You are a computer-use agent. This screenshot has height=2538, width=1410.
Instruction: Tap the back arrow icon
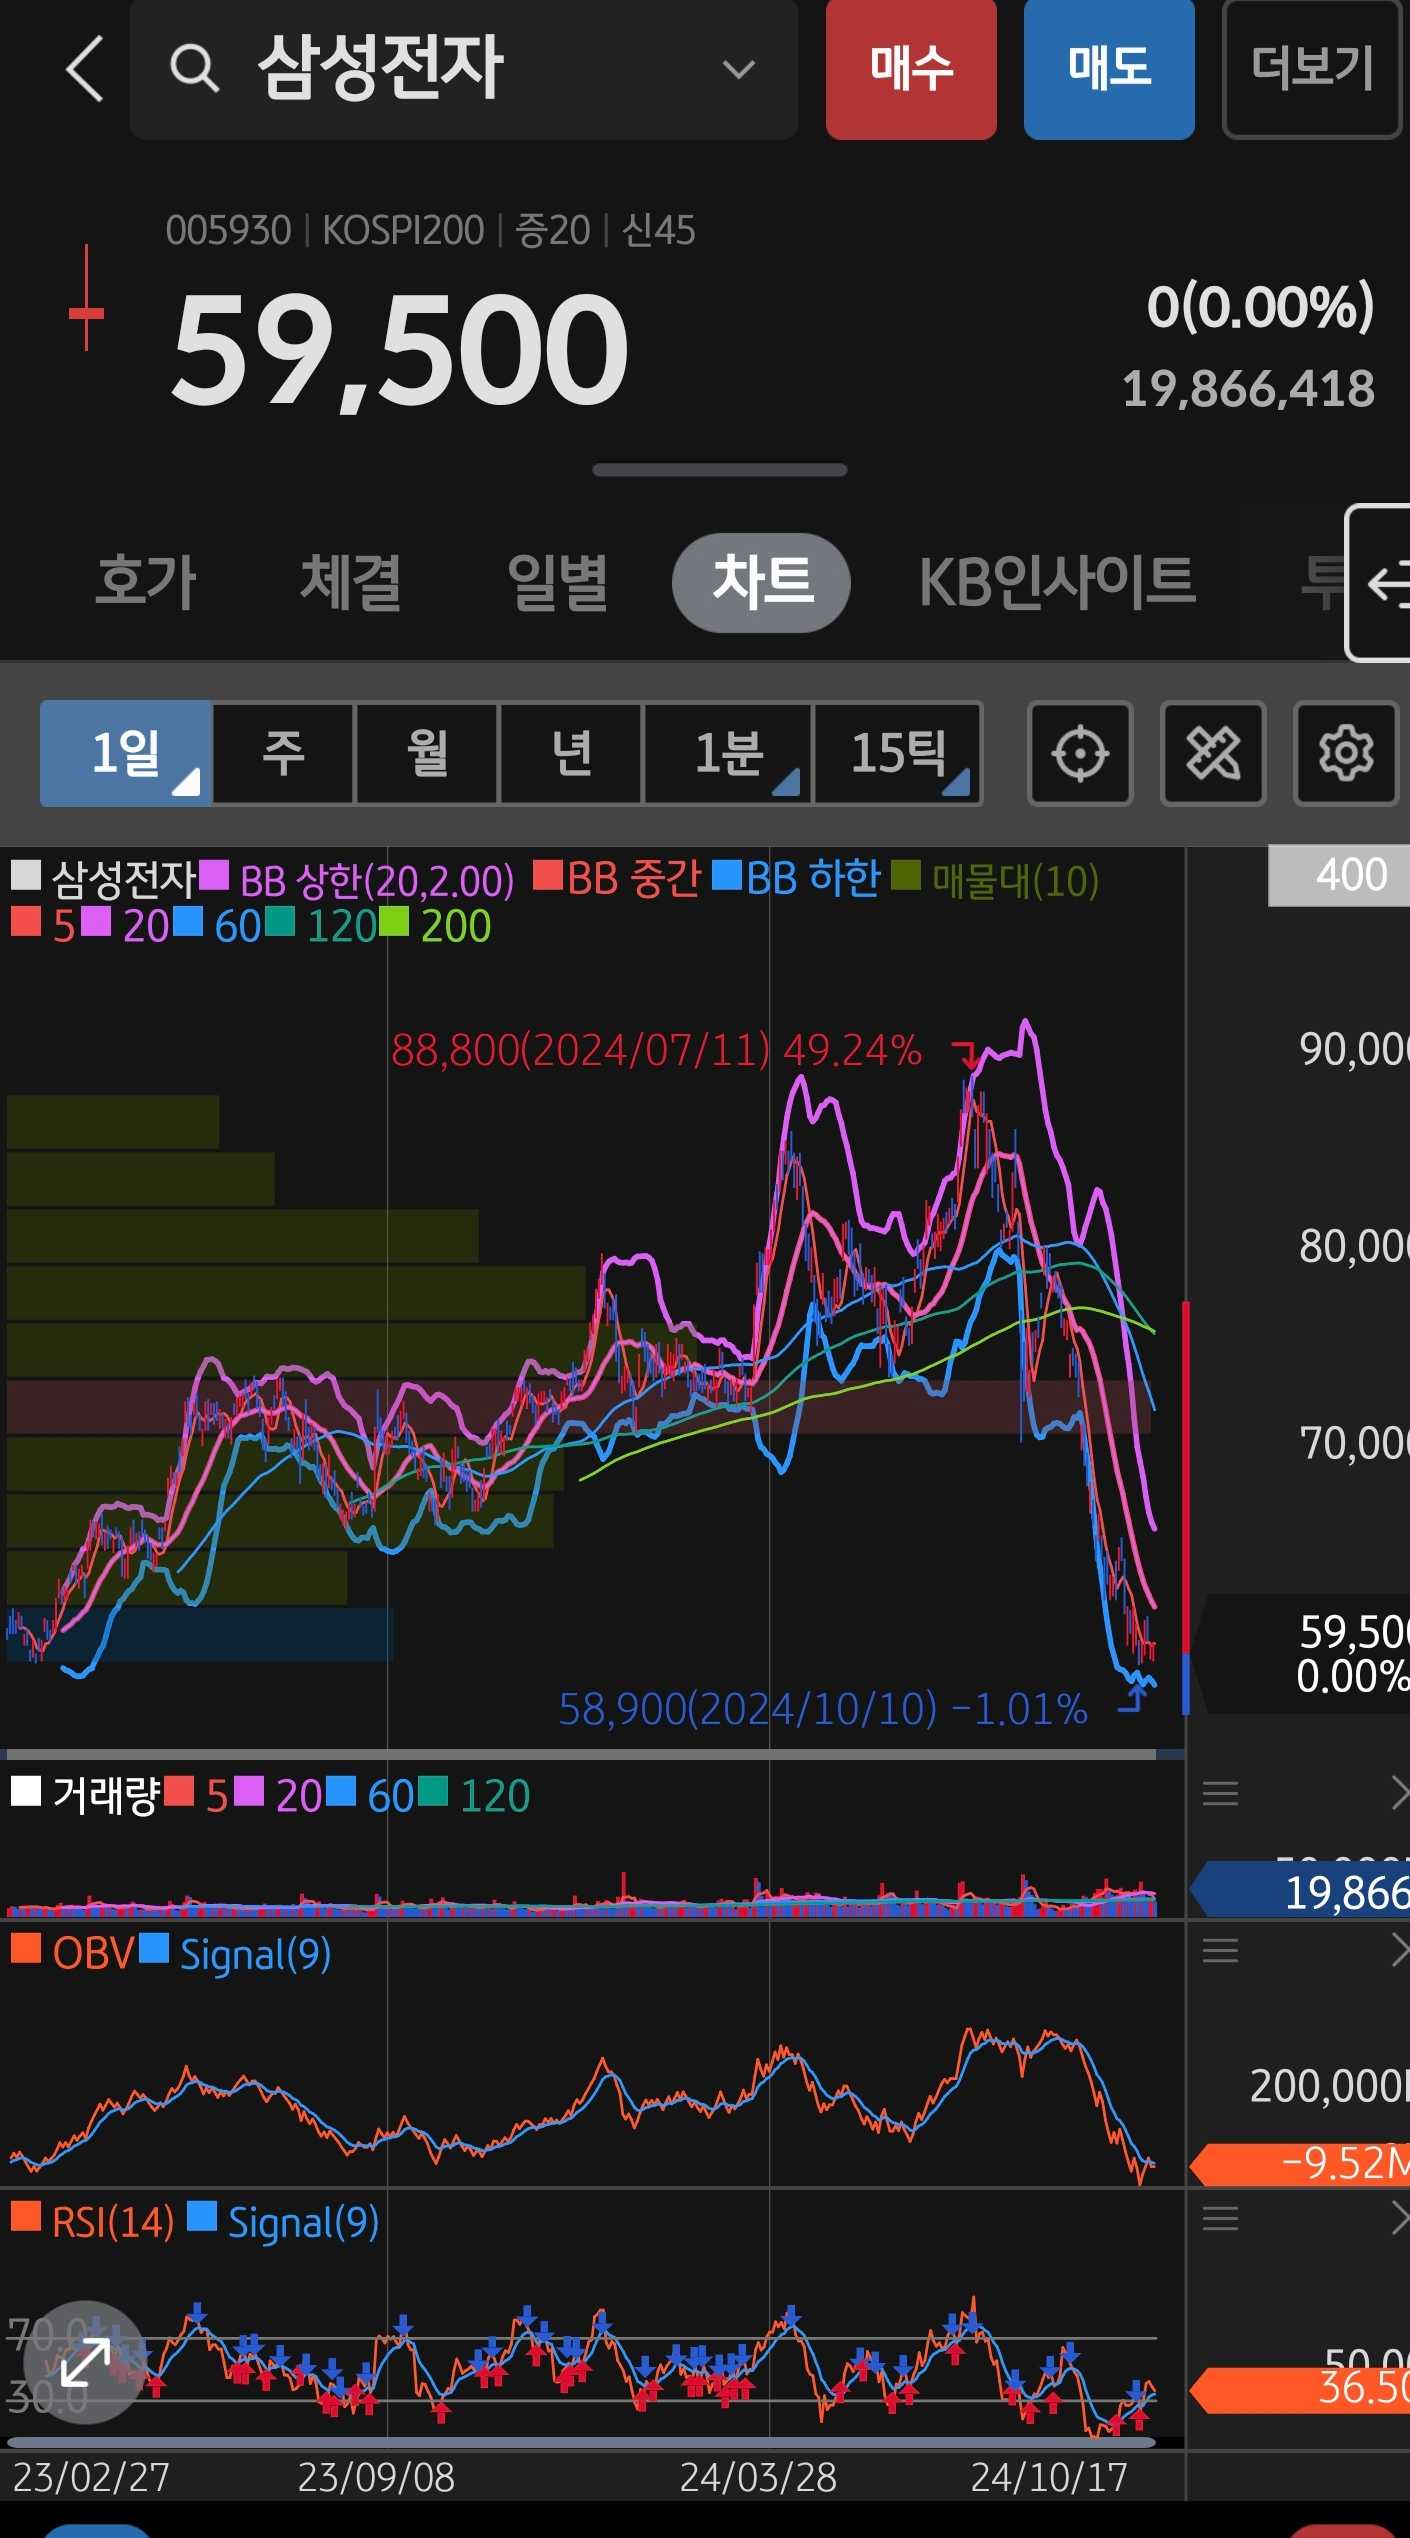click(x=85, y=69)
